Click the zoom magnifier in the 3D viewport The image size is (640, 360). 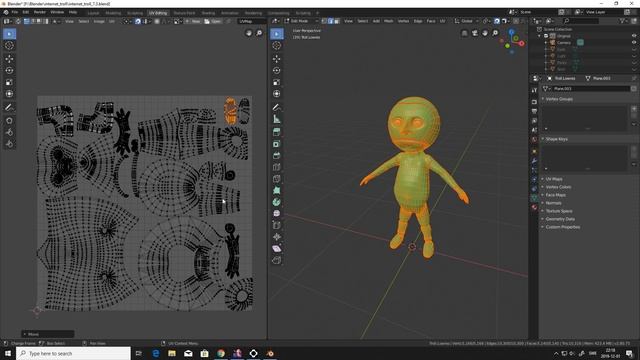495,33
